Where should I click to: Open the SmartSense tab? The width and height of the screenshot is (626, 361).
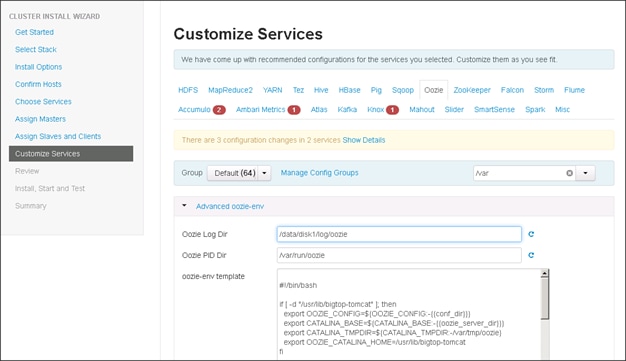pyautogui.click(x=494, y=109)
